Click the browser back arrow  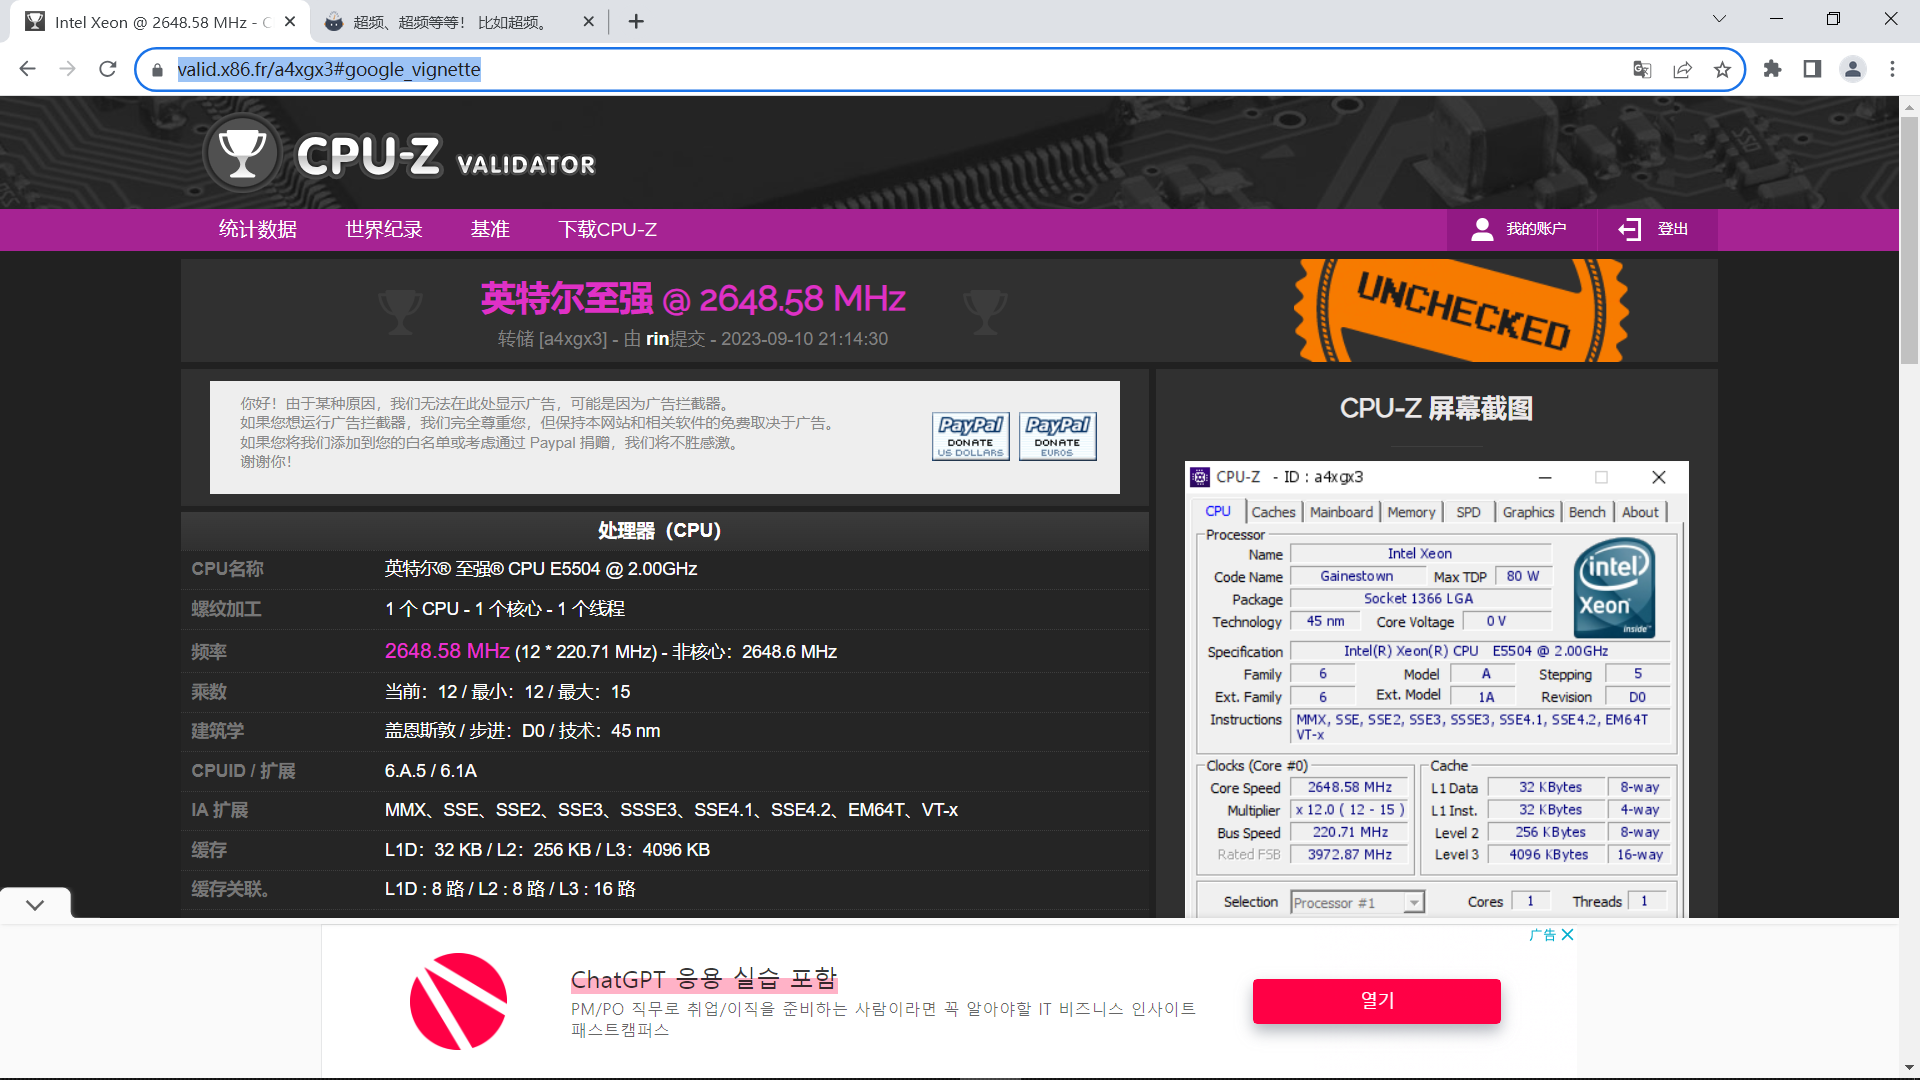pyautogui.click(x=27, y=69)
